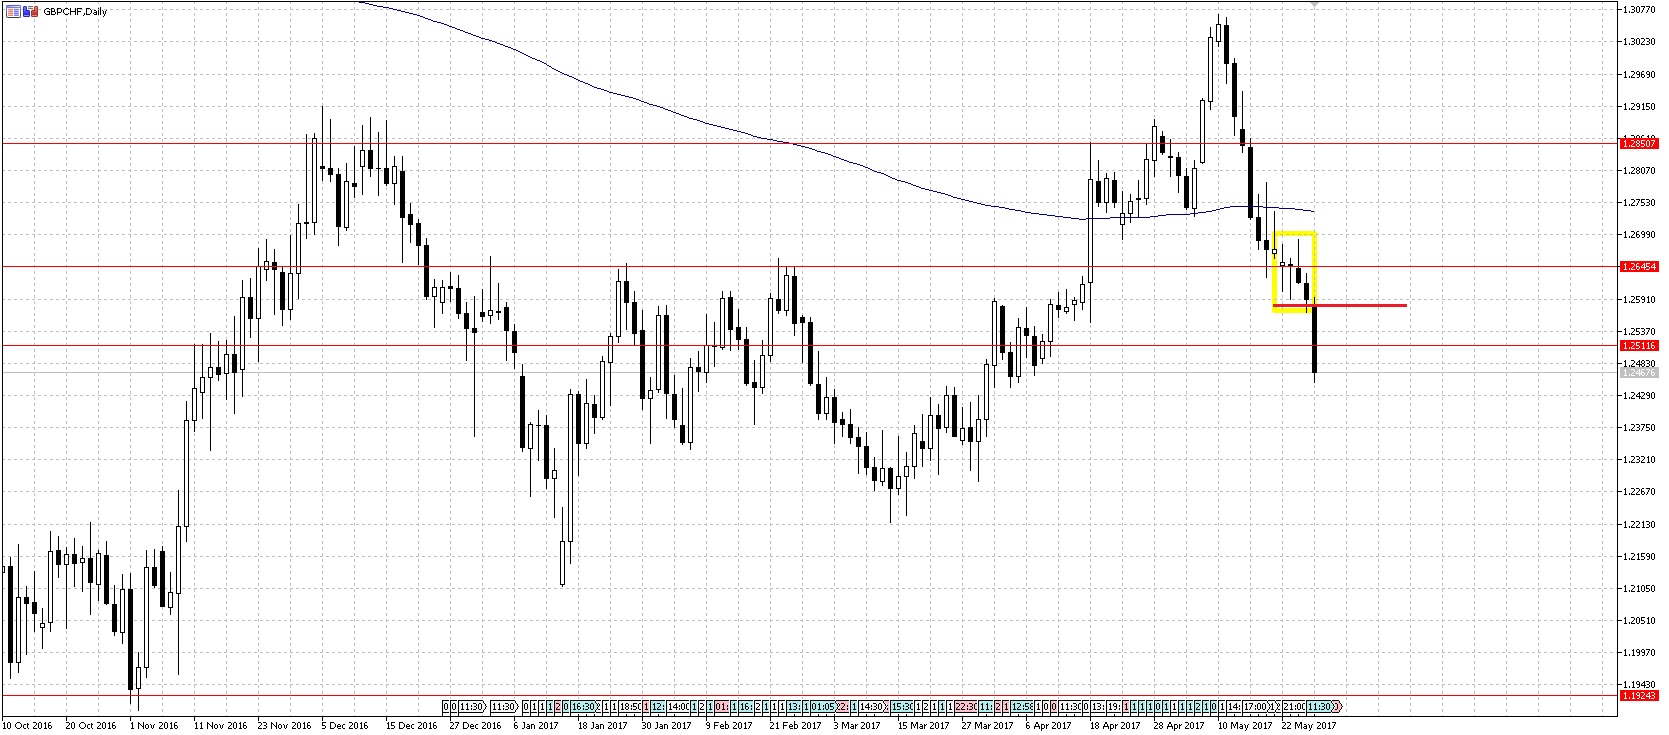Click the 1.21050 value on price scale
Viewport: 1669px width, 735px height.
(1640, 588)
